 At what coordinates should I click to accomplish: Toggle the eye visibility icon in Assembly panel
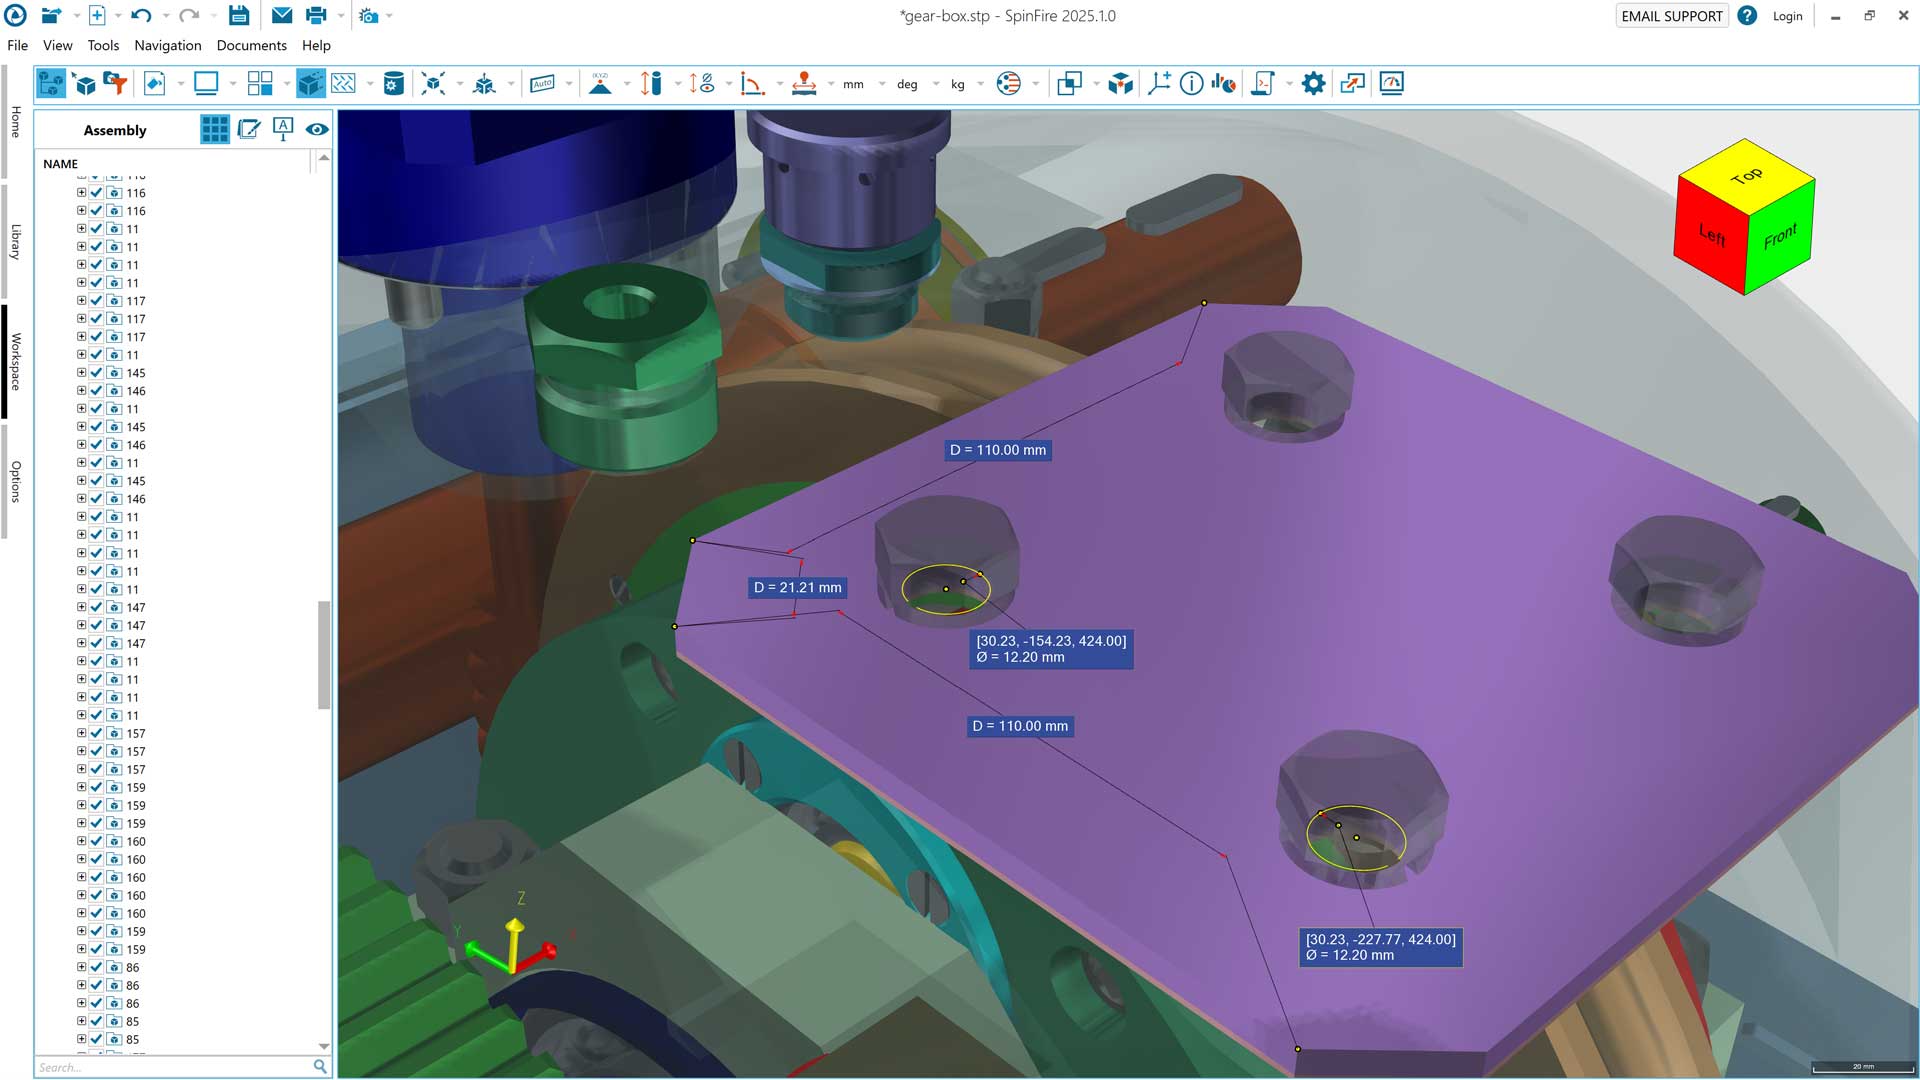coord(317,129)
